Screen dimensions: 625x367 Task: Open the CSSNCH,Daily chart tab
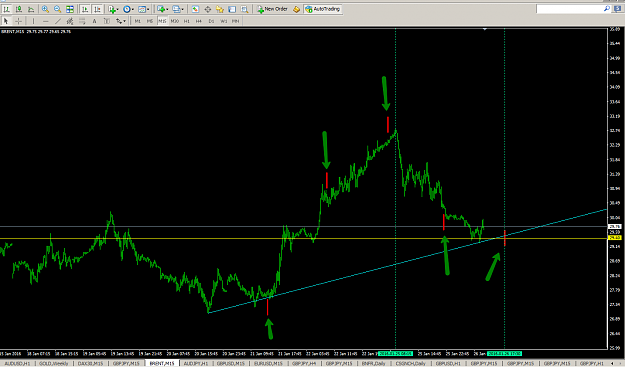click(412, 363)
